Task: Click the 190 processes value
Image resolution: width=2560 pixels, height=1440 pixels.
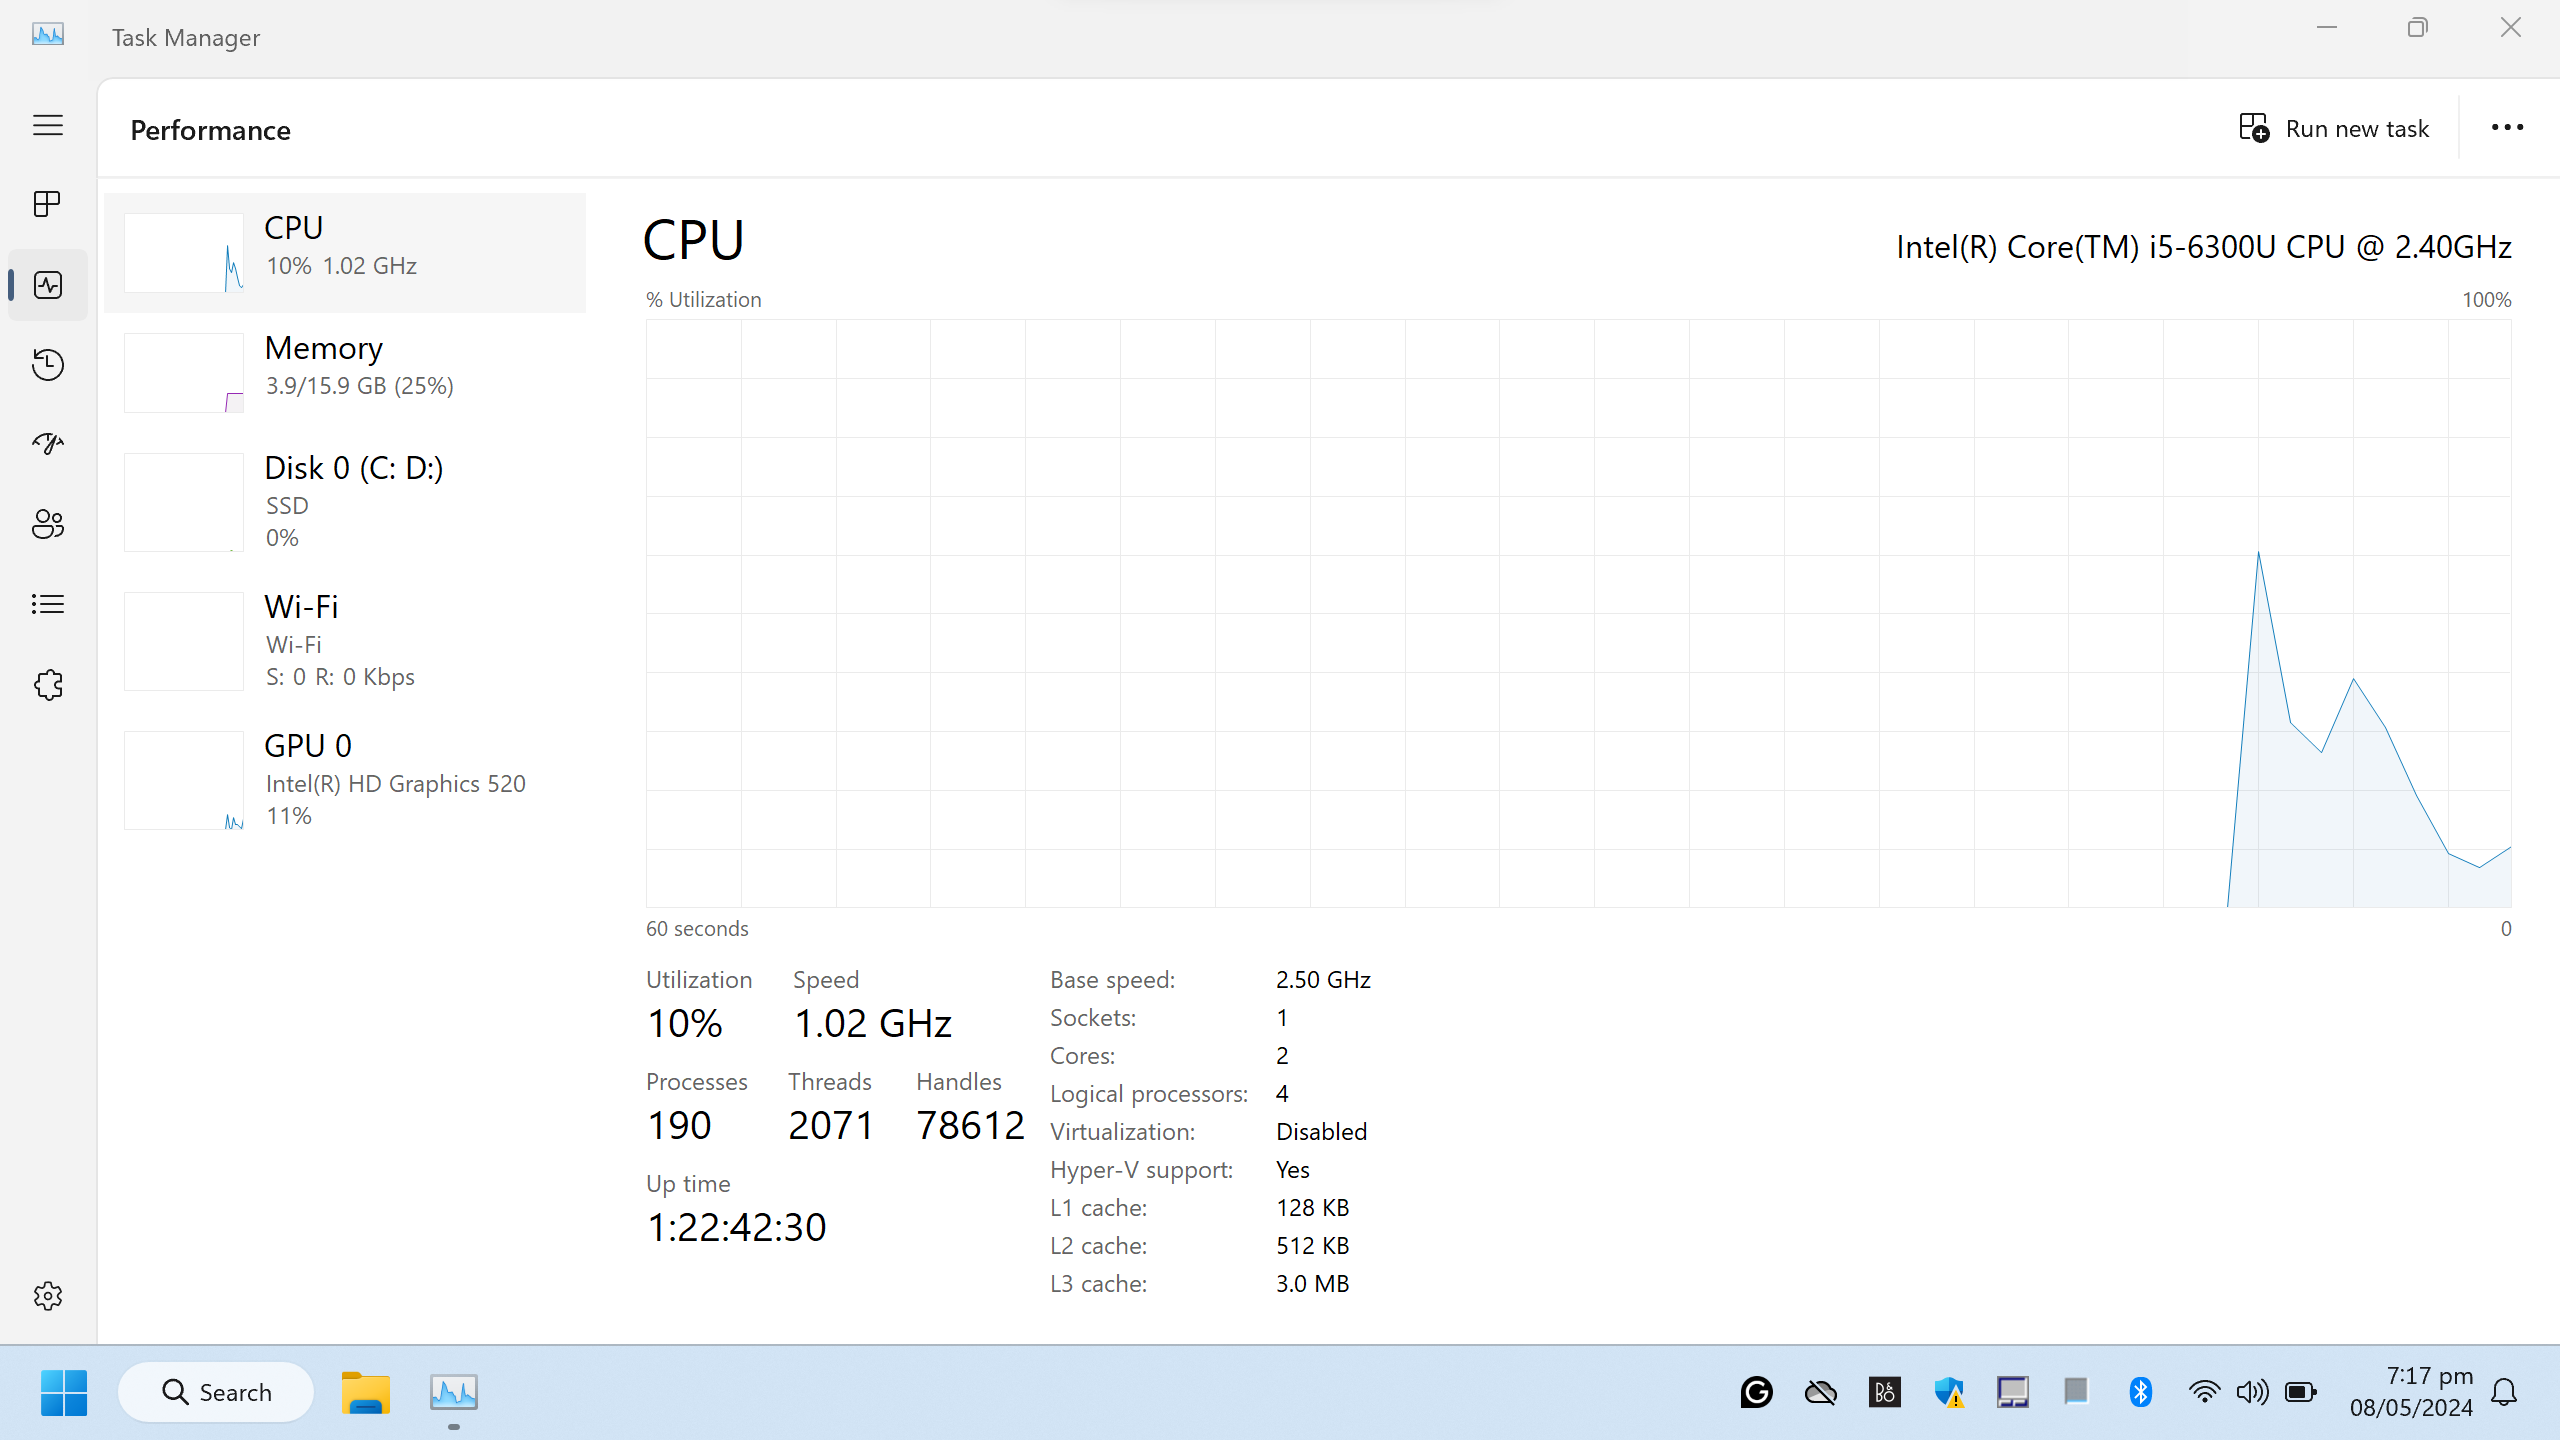Action: [679, 1126]
